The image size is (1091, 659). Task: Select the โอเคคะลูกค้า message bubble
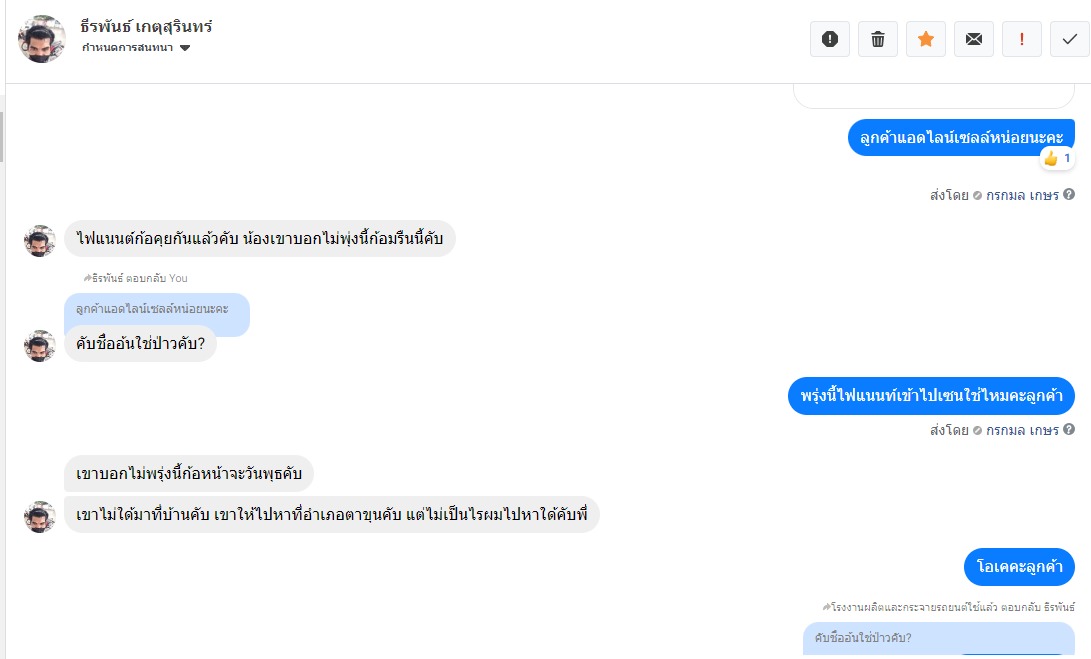[x=1019, y=567]
